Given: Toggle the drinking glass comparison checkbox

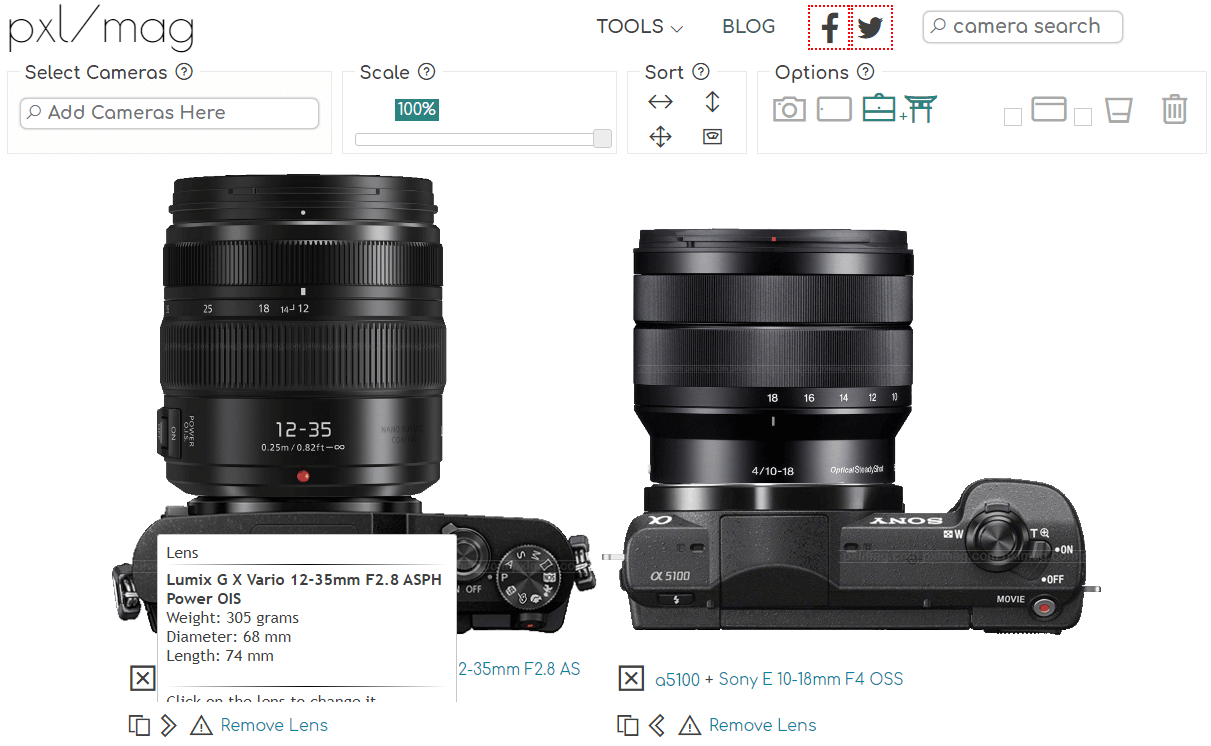Looking at the screenshot, I should (x=1082, y=117).
